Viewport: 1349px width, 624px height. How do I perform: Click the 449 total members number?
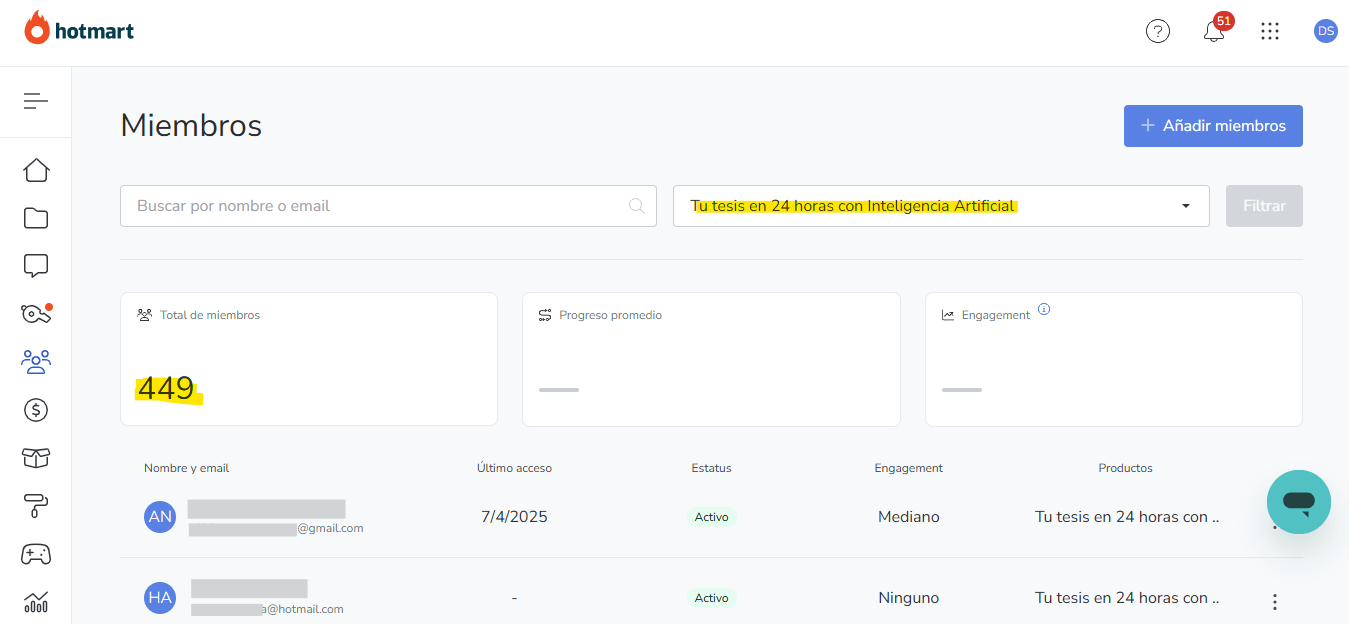[x=166, y=388]
